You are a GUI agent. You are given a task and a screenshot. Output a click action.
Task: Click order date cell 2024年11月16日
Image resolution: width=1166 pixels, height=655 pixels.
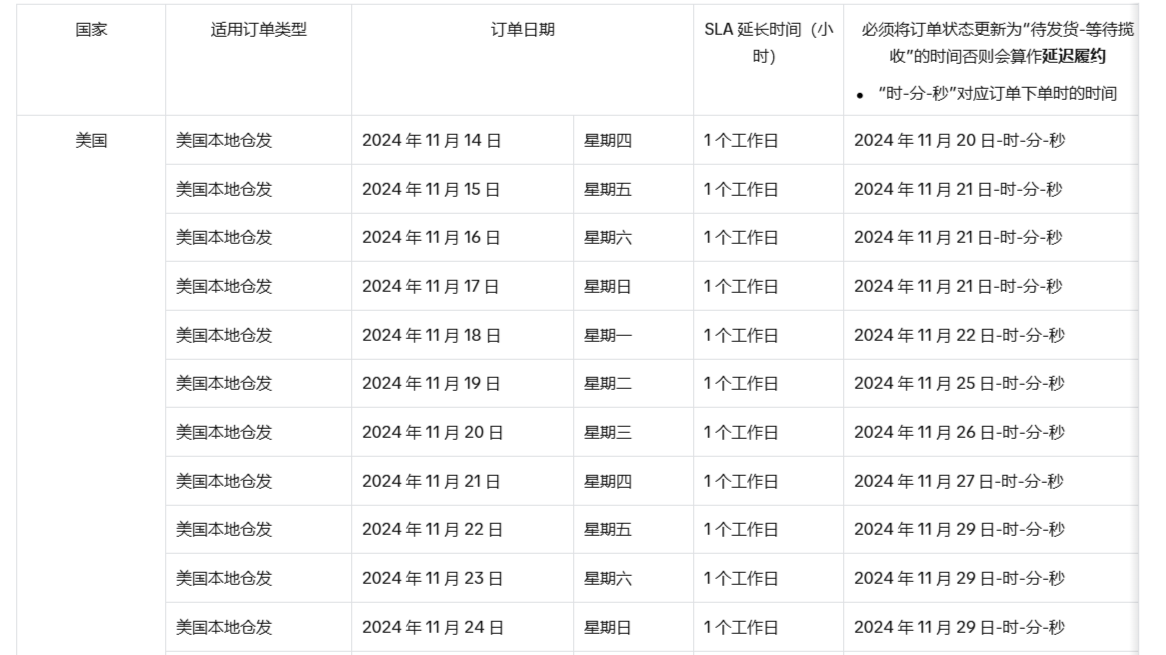pyautogui.click(x=431, y=238)
